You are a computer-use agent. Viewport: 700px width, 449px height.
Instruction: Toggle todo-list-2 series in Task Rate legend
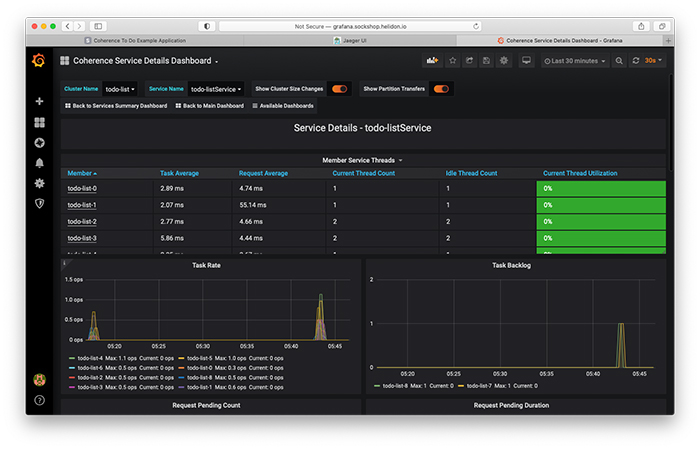point(90,378)
